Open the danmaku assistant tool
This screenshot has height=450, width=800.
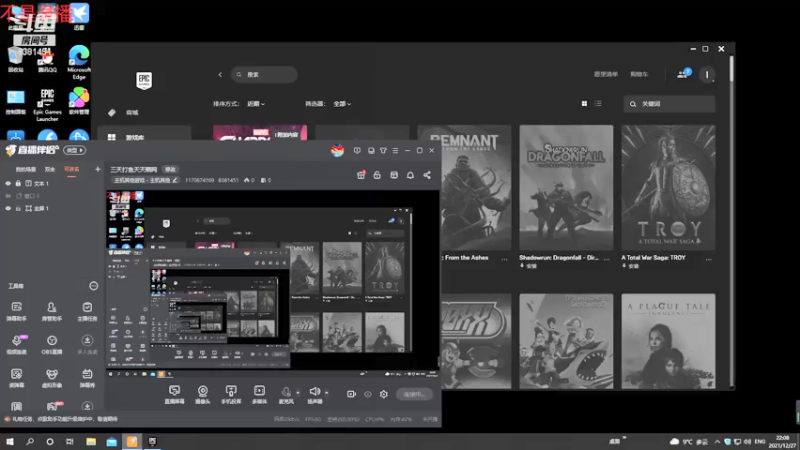(16, 311)
